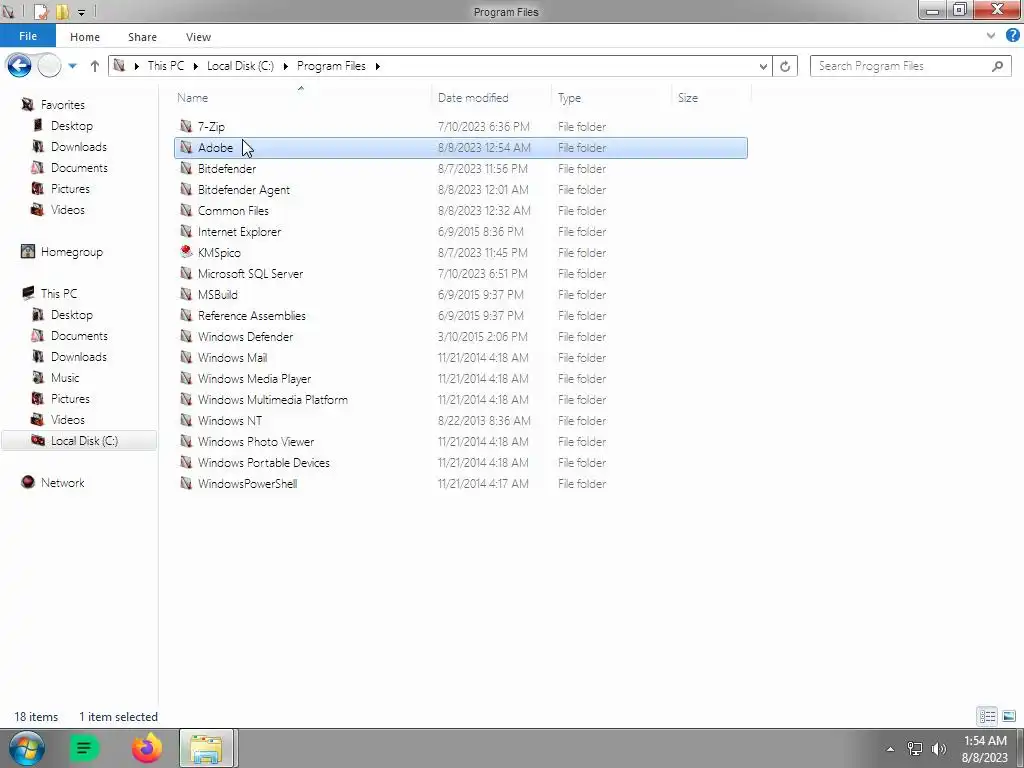The image size is (1024, 768).
Task: Select Local Disk (C:) in sidebar
Action: [x=79, y=441]
